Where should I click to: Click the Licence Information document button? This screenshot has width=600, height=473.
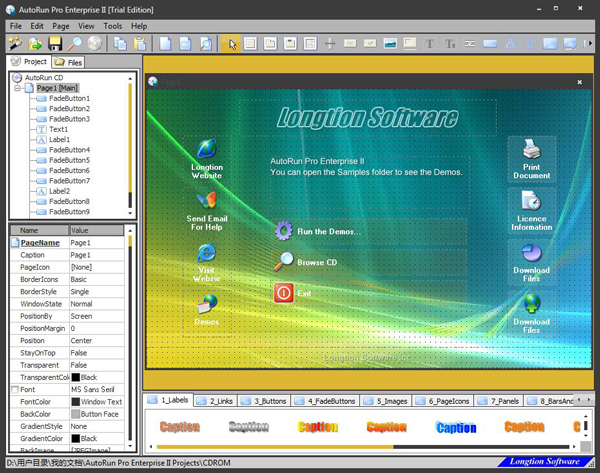(x=532, y=211)
